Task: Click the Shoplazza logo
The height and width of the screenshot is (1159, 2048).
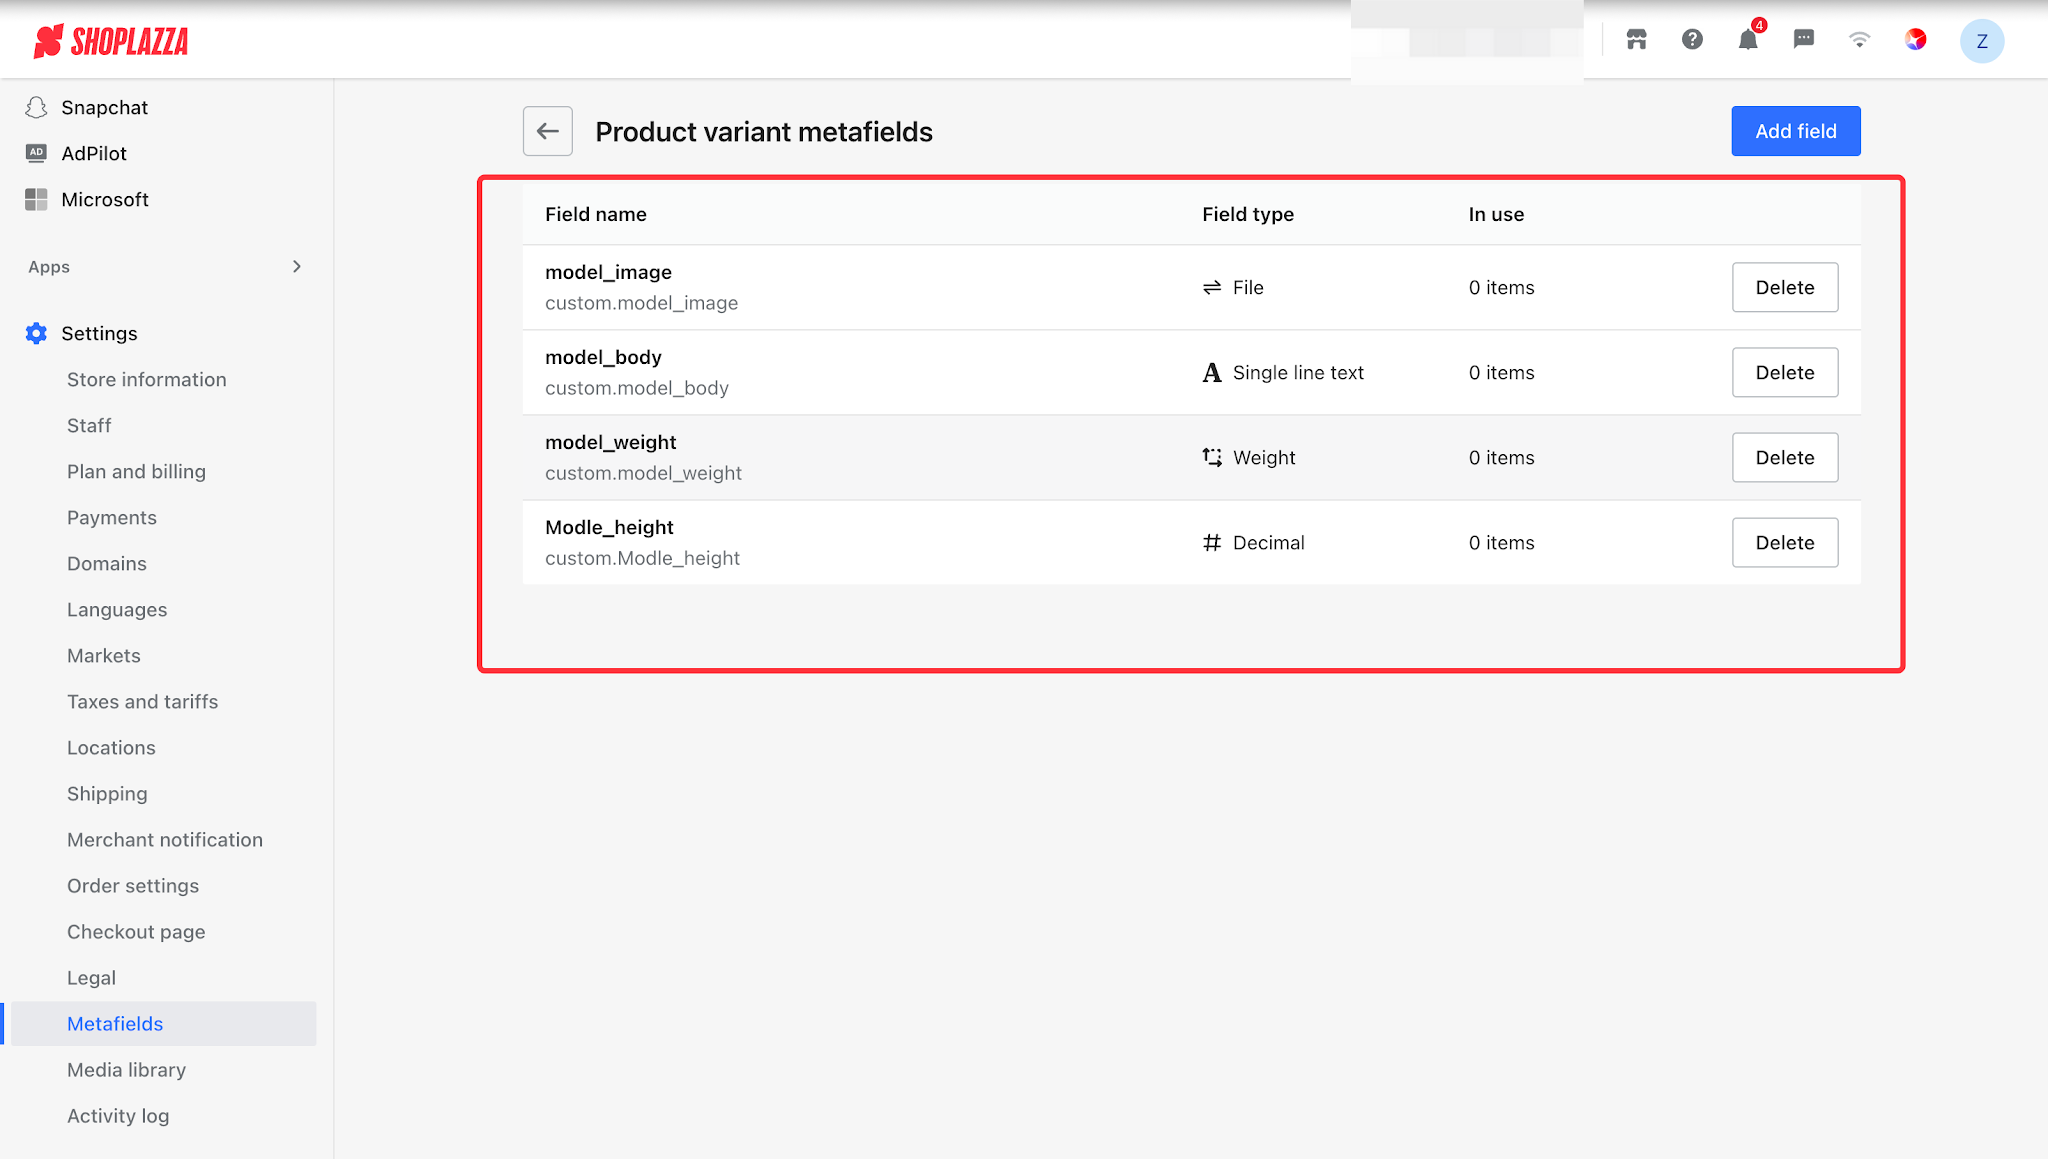Action: (x=111, y=41)
